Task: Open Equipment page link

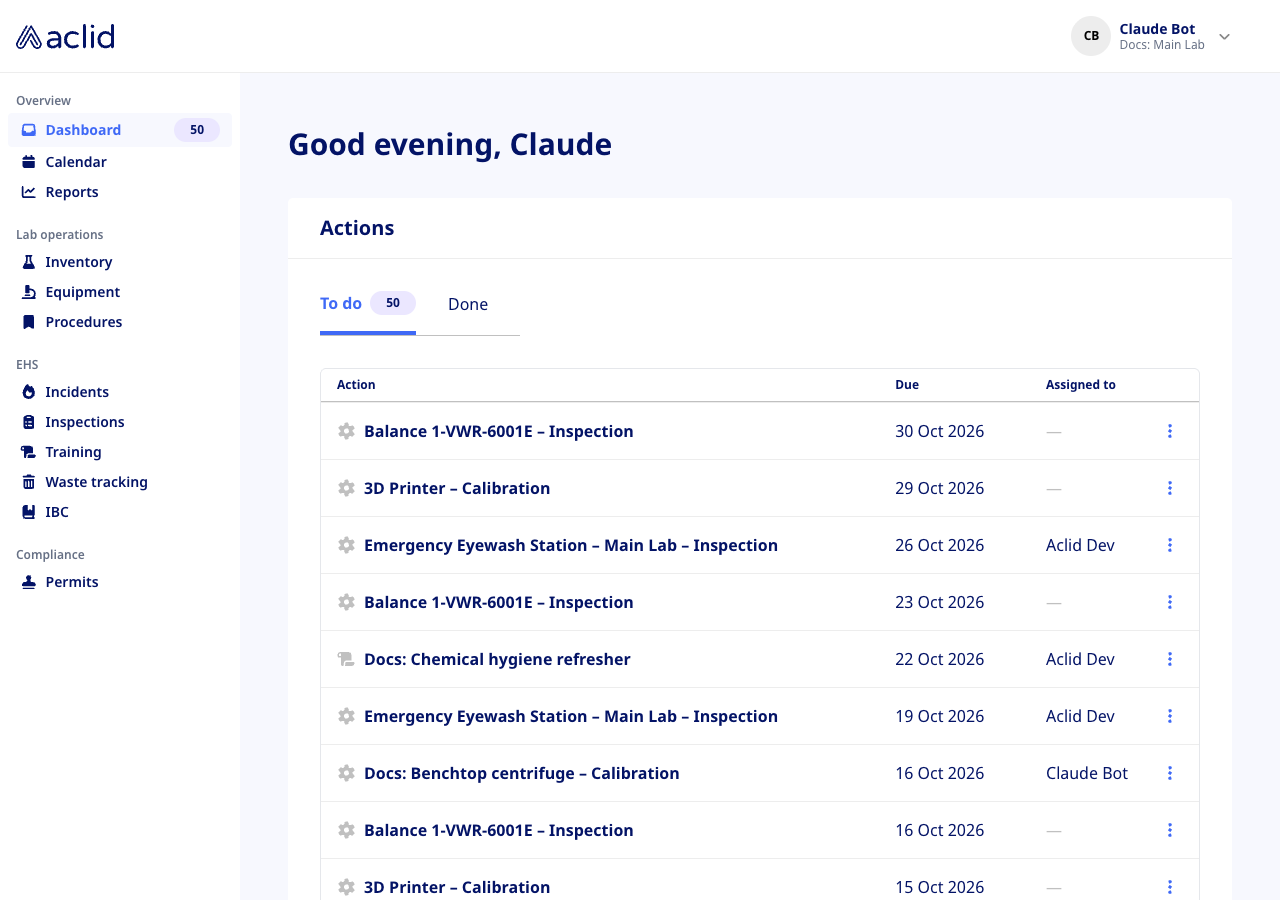Action: pyautogui.click(x=83, y=292)
